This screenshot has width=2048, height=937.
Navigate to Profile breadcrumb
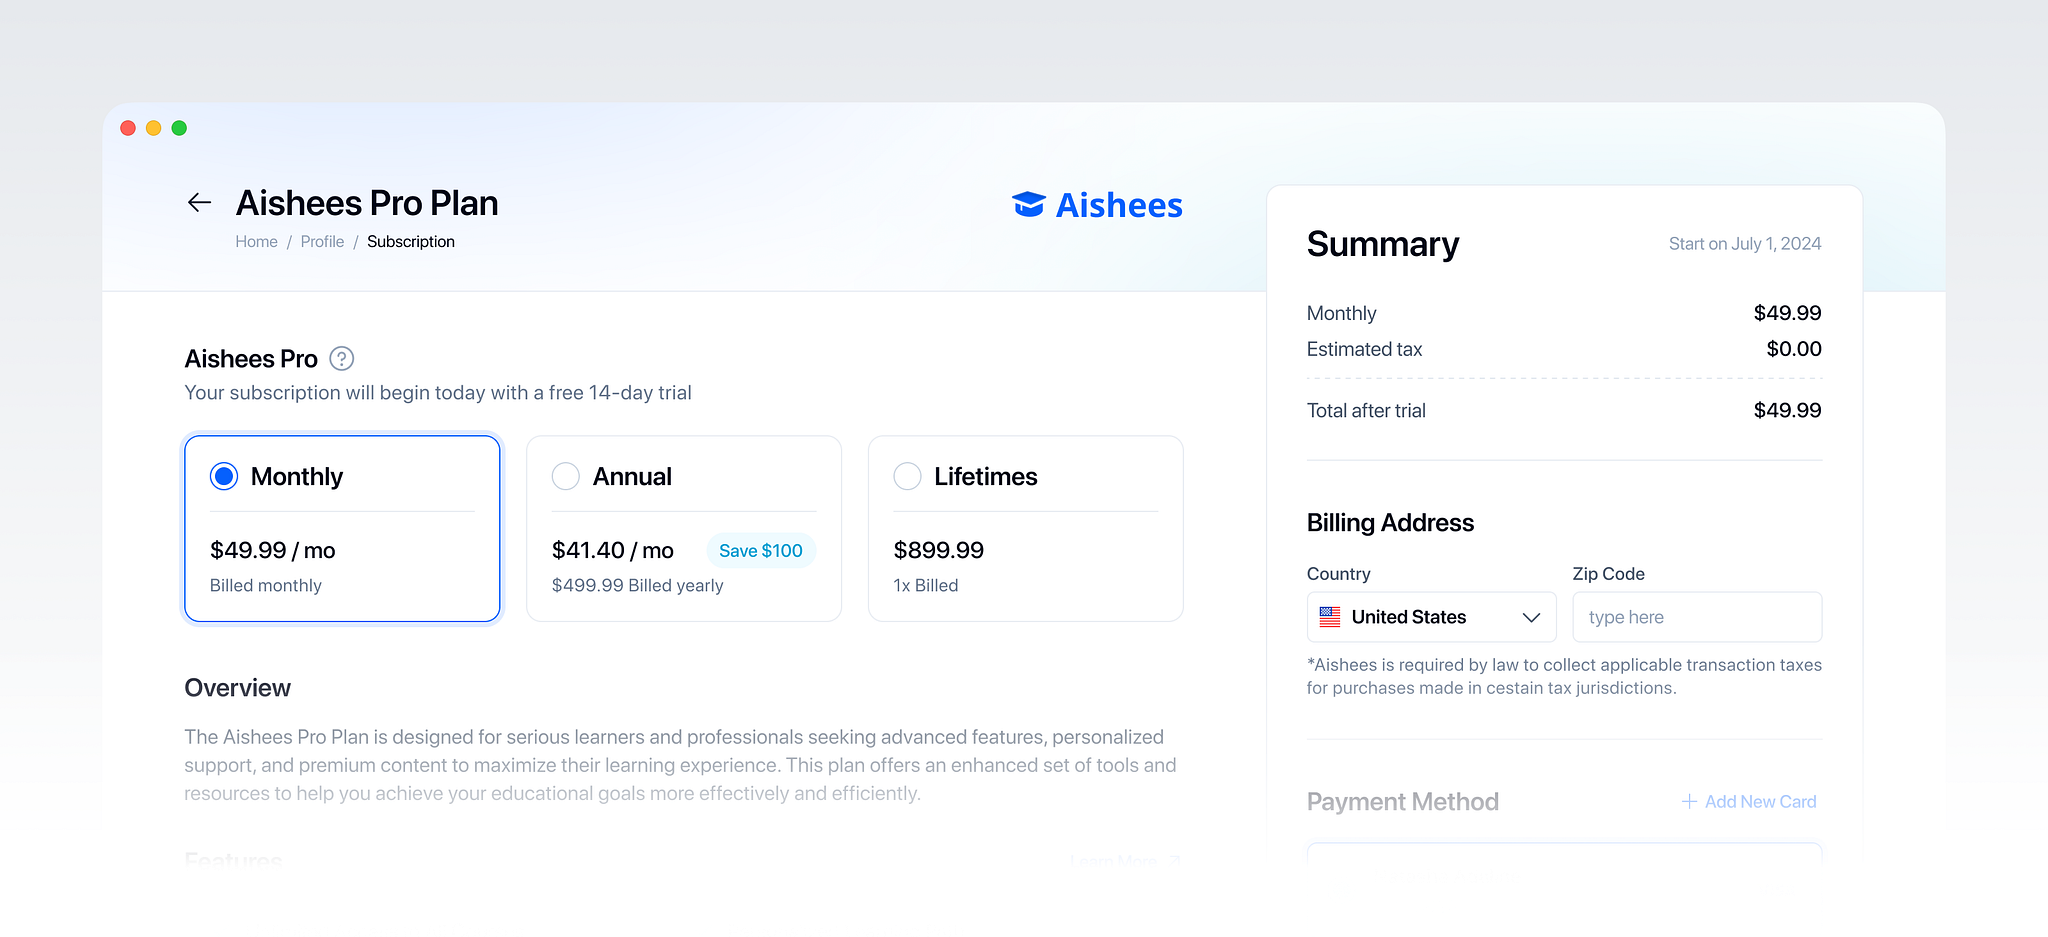322,242
